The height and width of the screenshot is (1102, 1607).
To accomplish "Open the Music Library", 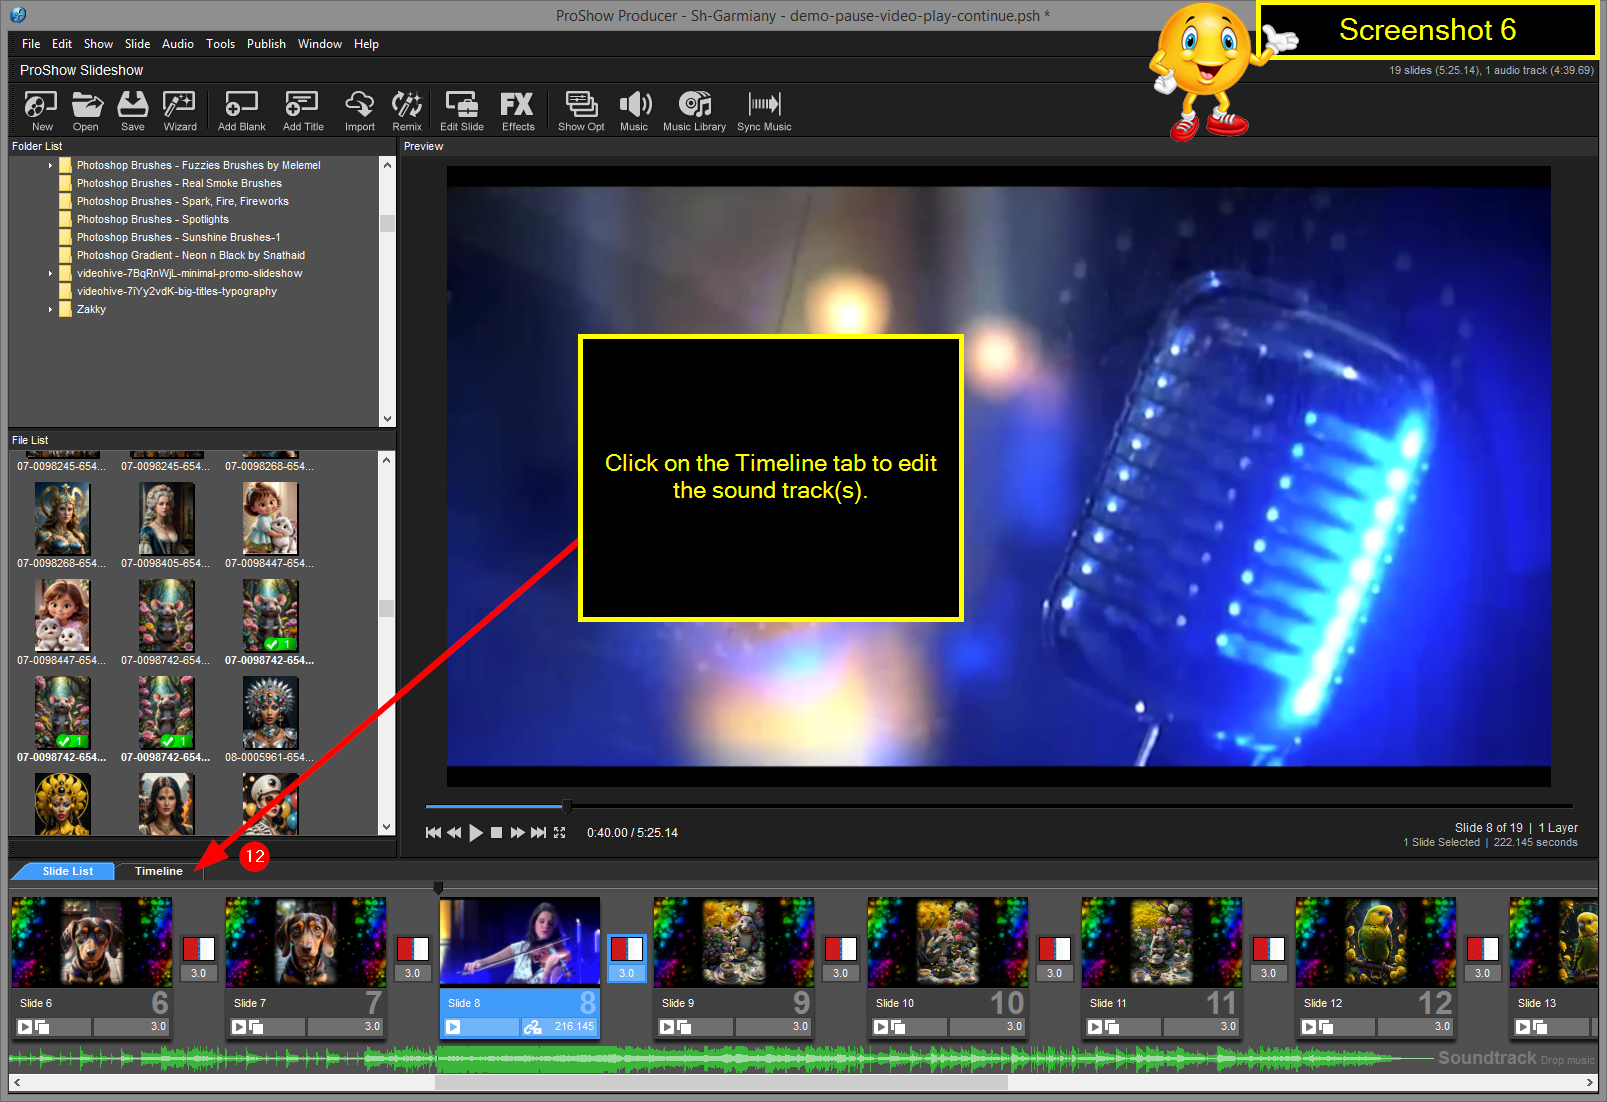I will [694, 110].
